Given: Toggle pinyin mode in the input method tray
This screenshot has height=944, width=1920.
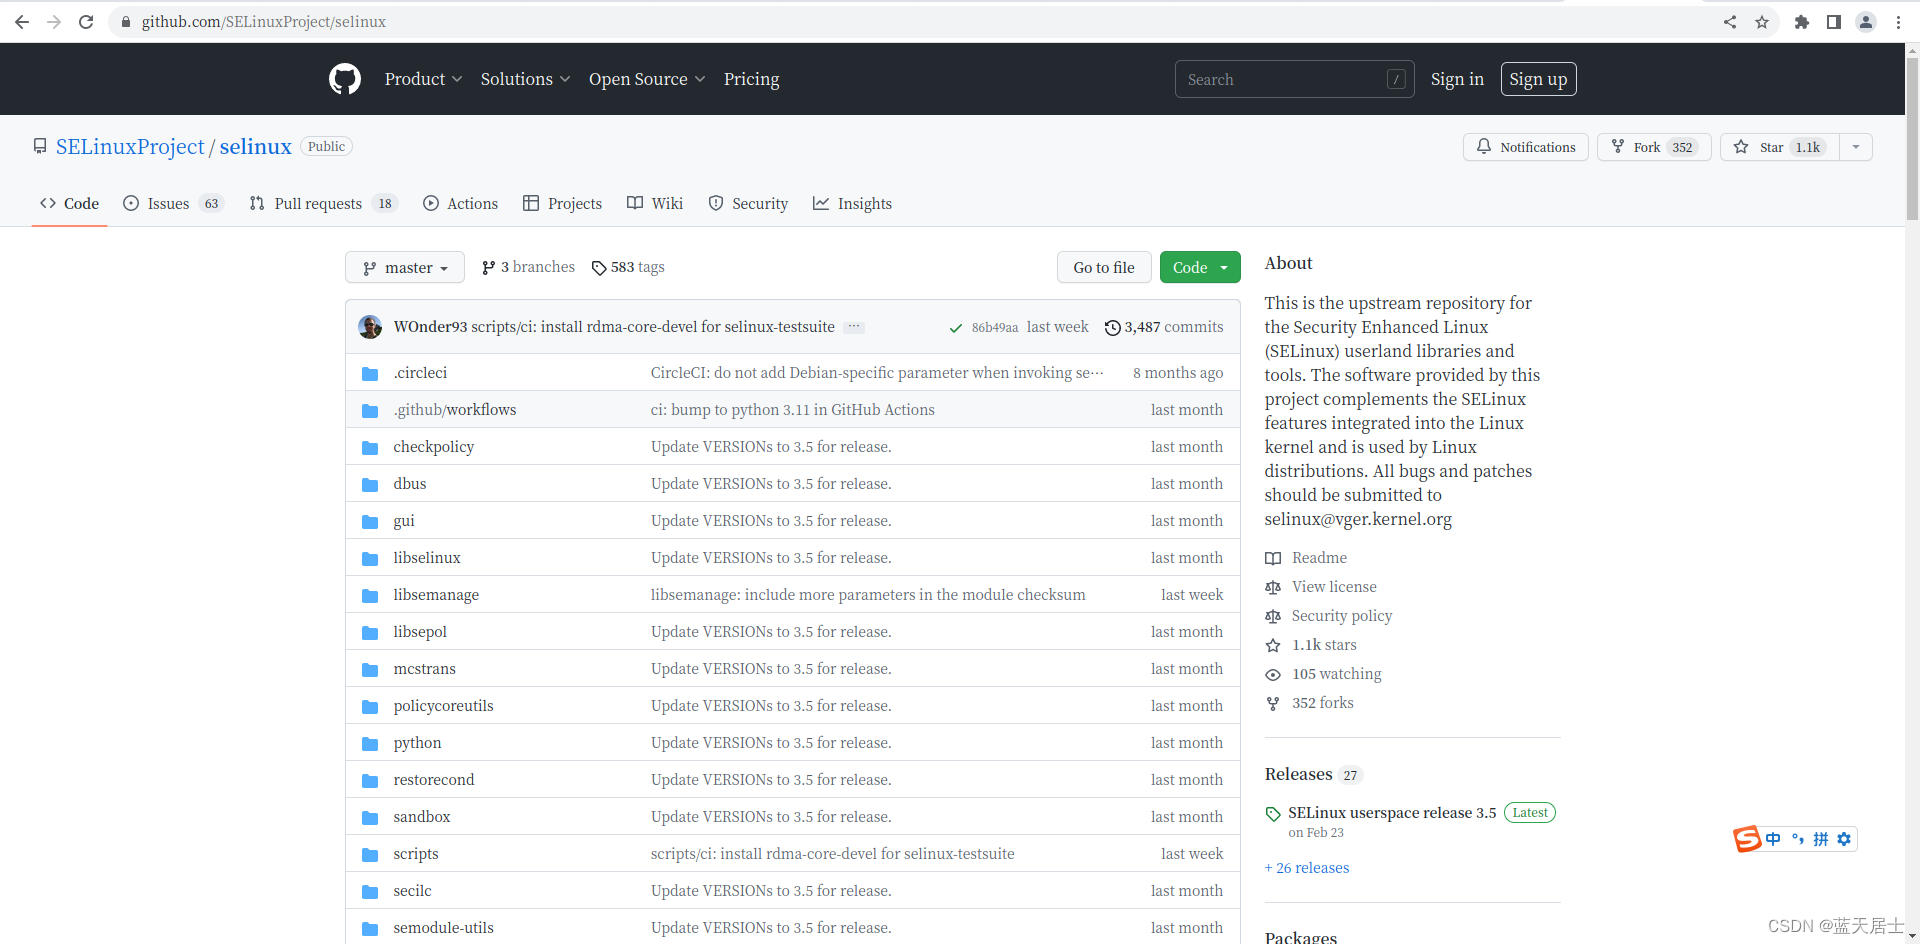Looking at the screenshot, I should 1819,839.
